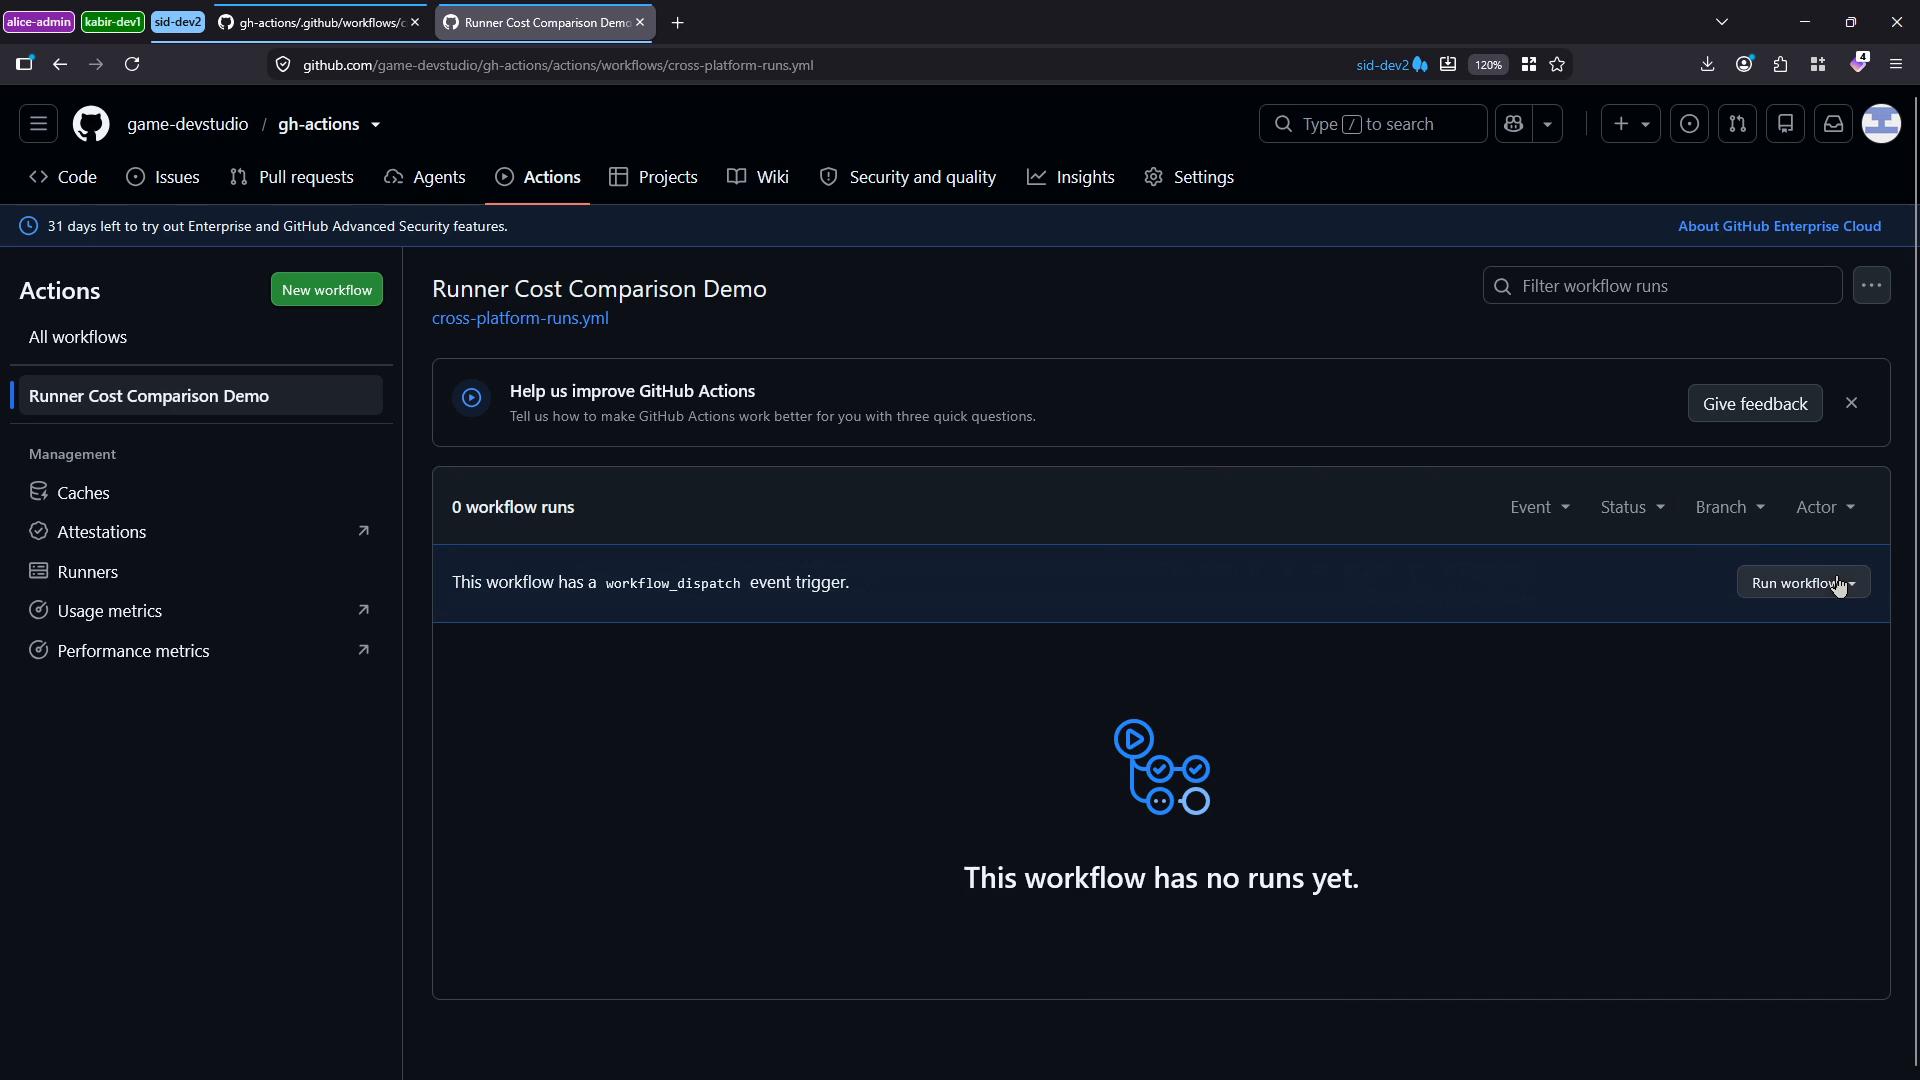Click the Type / to search box
Image resolution: width=1920 pixels, height=1080 pixels.
pos(1372,124)
